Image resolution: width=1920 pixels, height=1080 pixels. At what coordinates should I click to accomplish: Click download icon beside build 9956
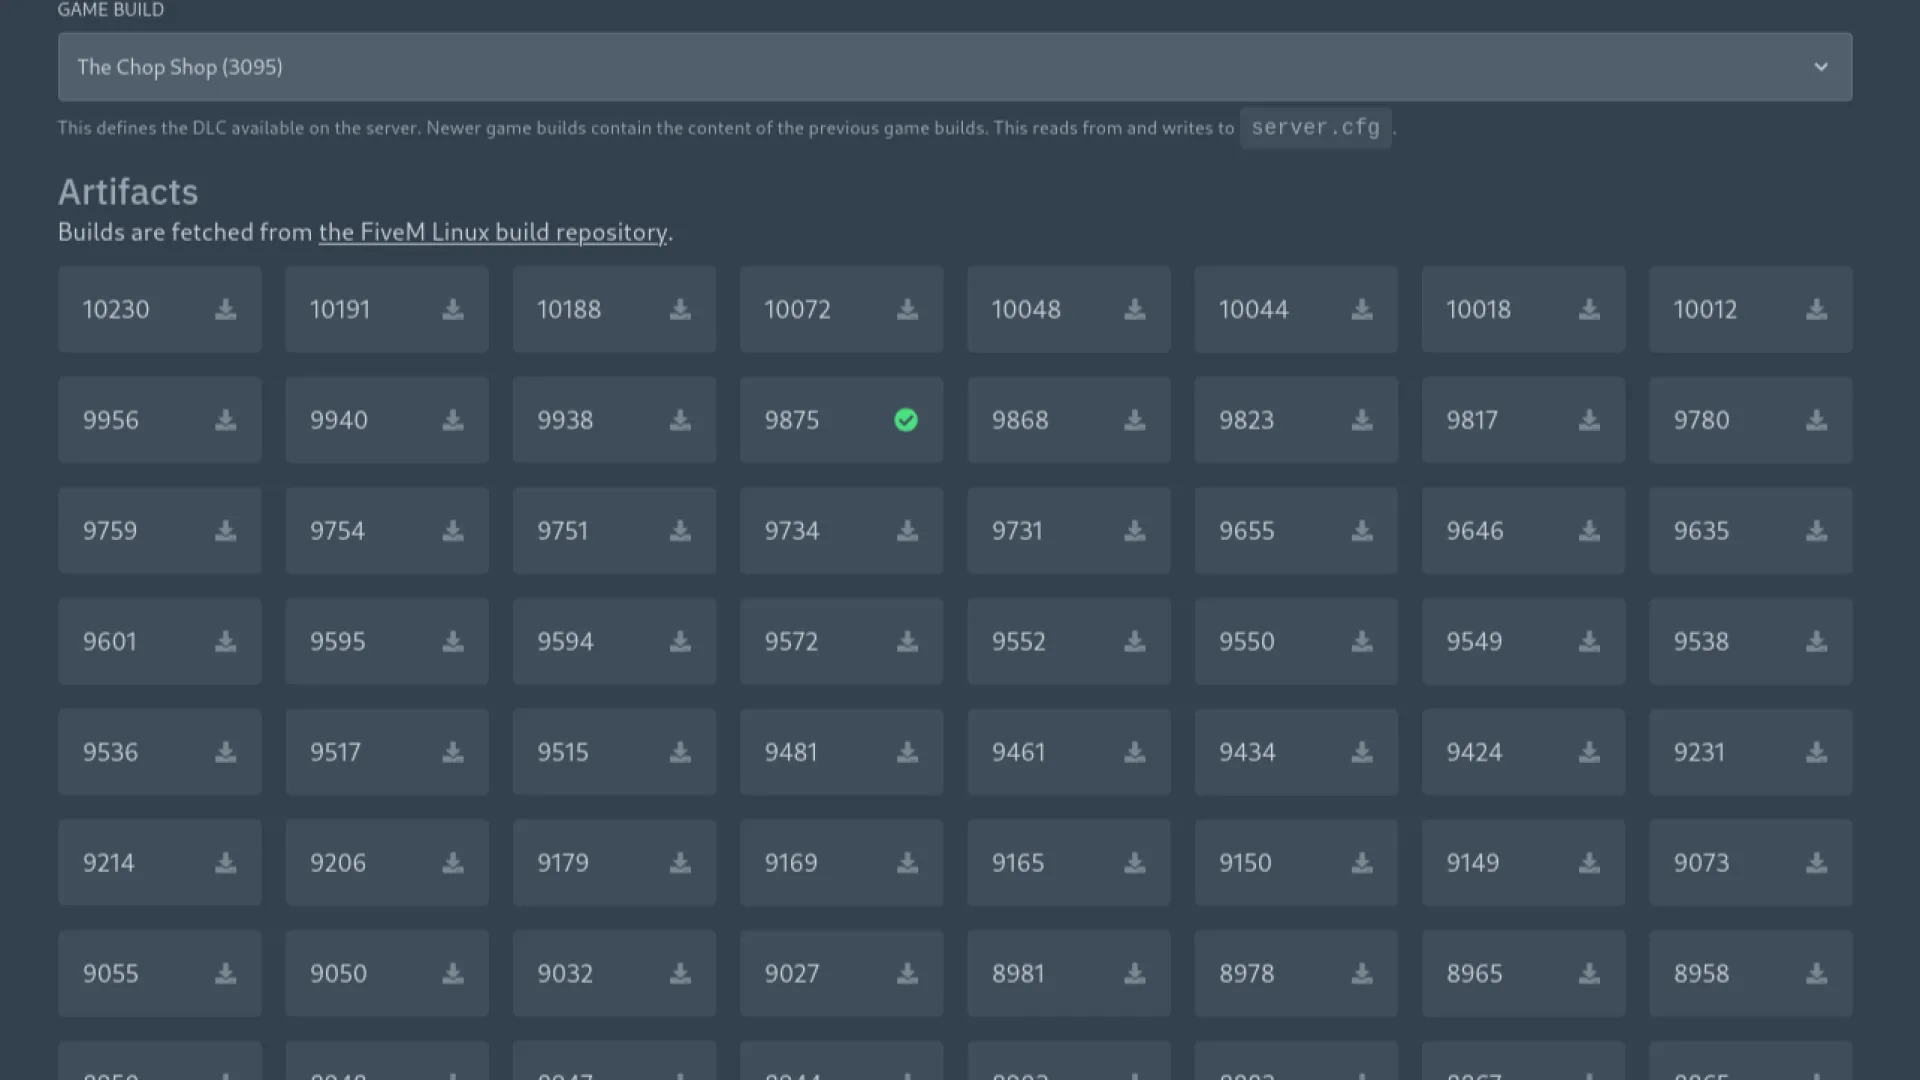[226, 420]
